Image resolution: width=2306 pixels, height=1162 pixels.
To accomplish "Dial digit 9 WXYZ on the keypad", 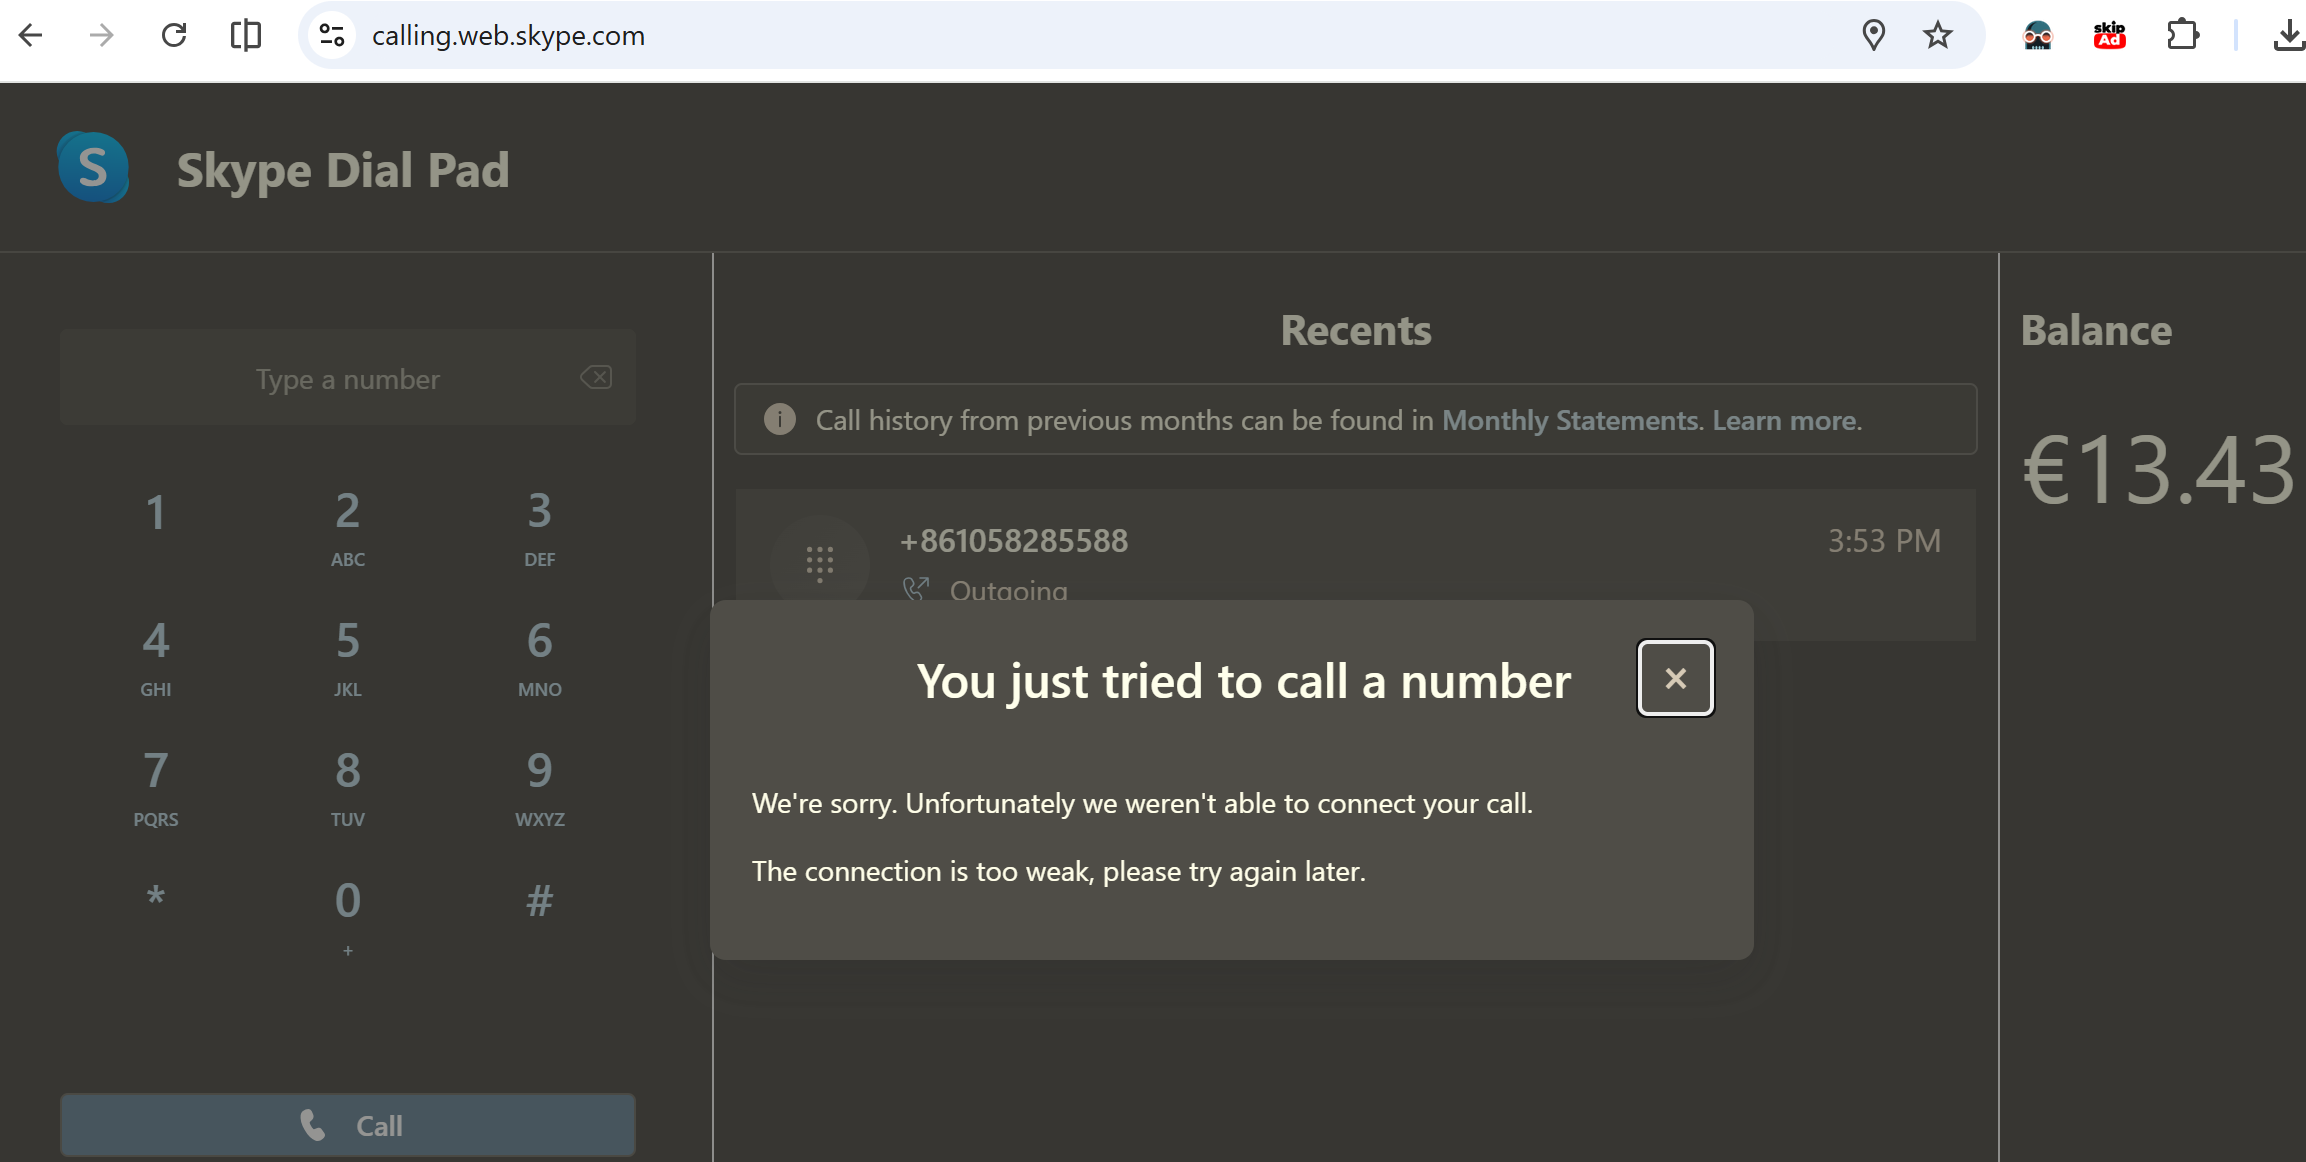I will tap(540, 787).
